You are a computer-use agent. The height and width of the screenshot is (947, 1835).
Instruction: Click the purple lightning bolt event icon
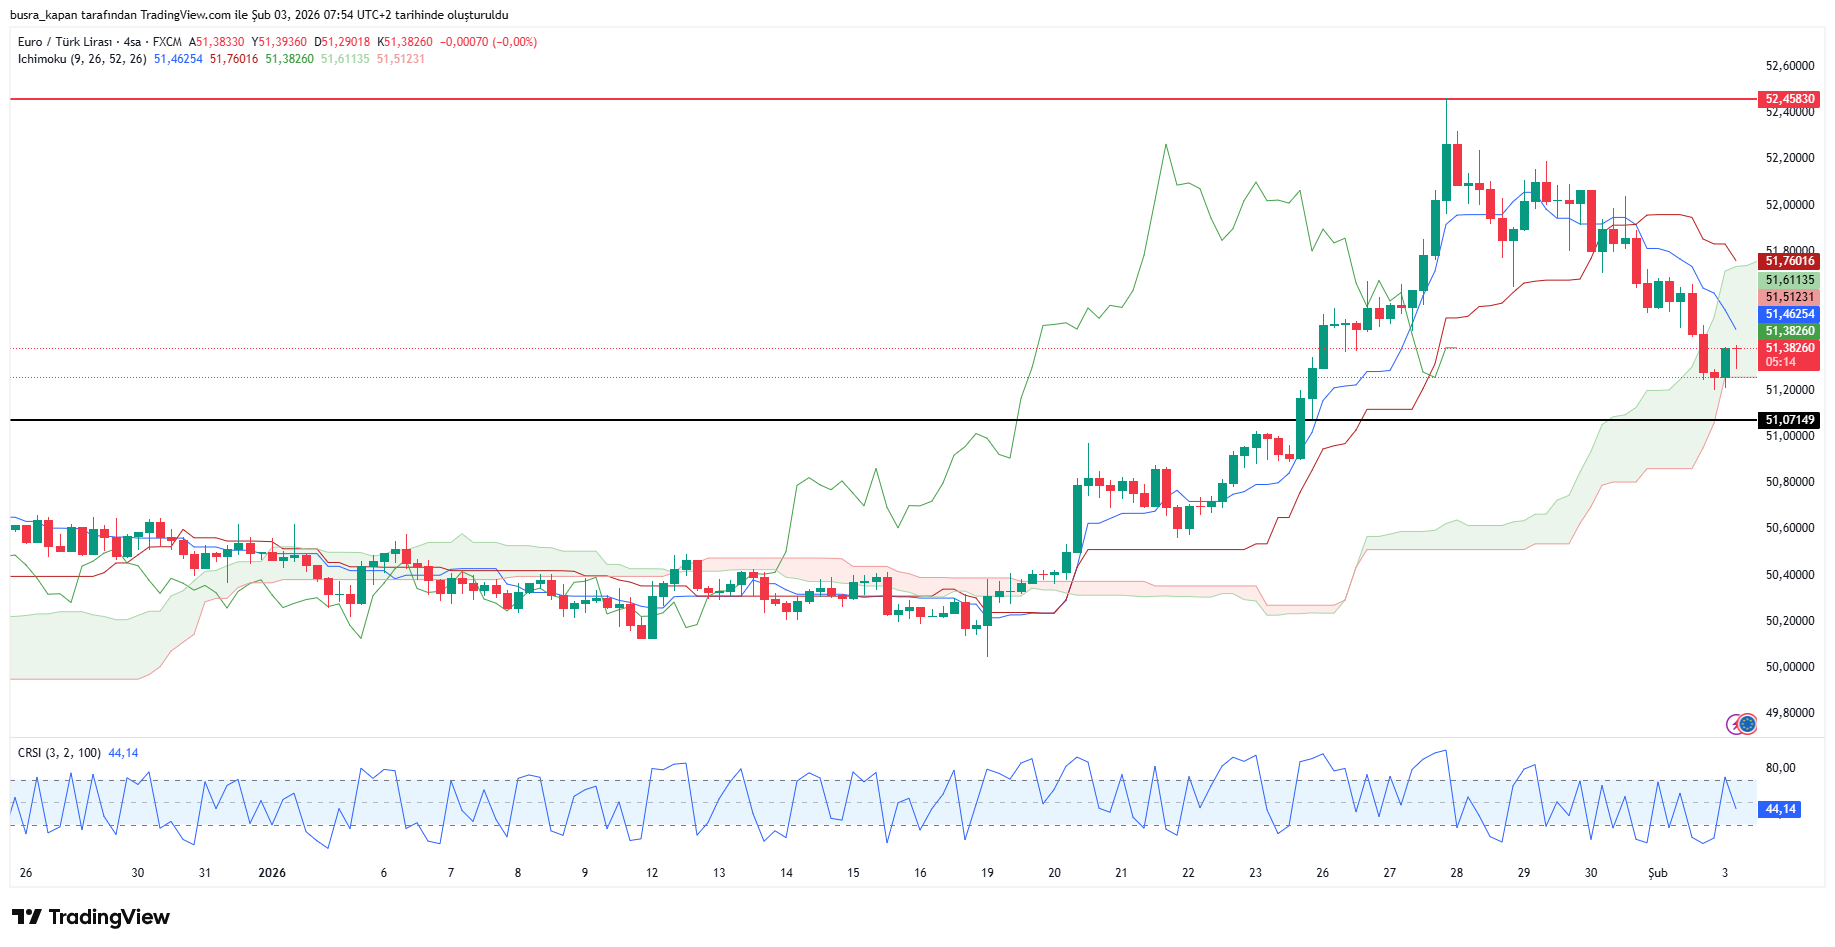click(1735, 724)
